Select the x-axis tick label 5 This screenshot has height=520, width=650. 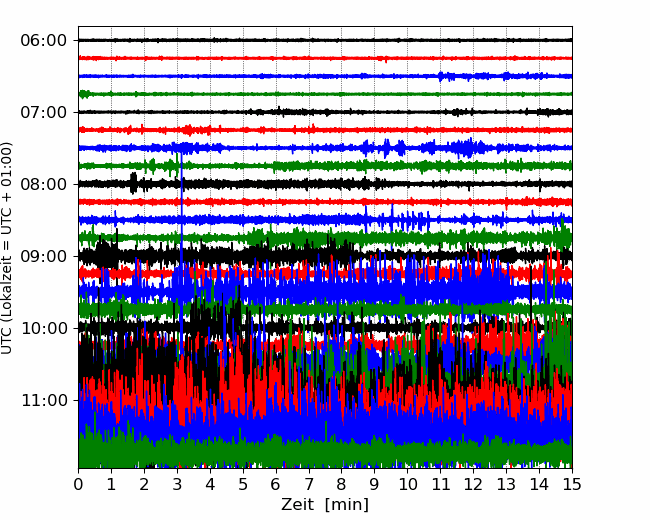(x=243, y=484)
